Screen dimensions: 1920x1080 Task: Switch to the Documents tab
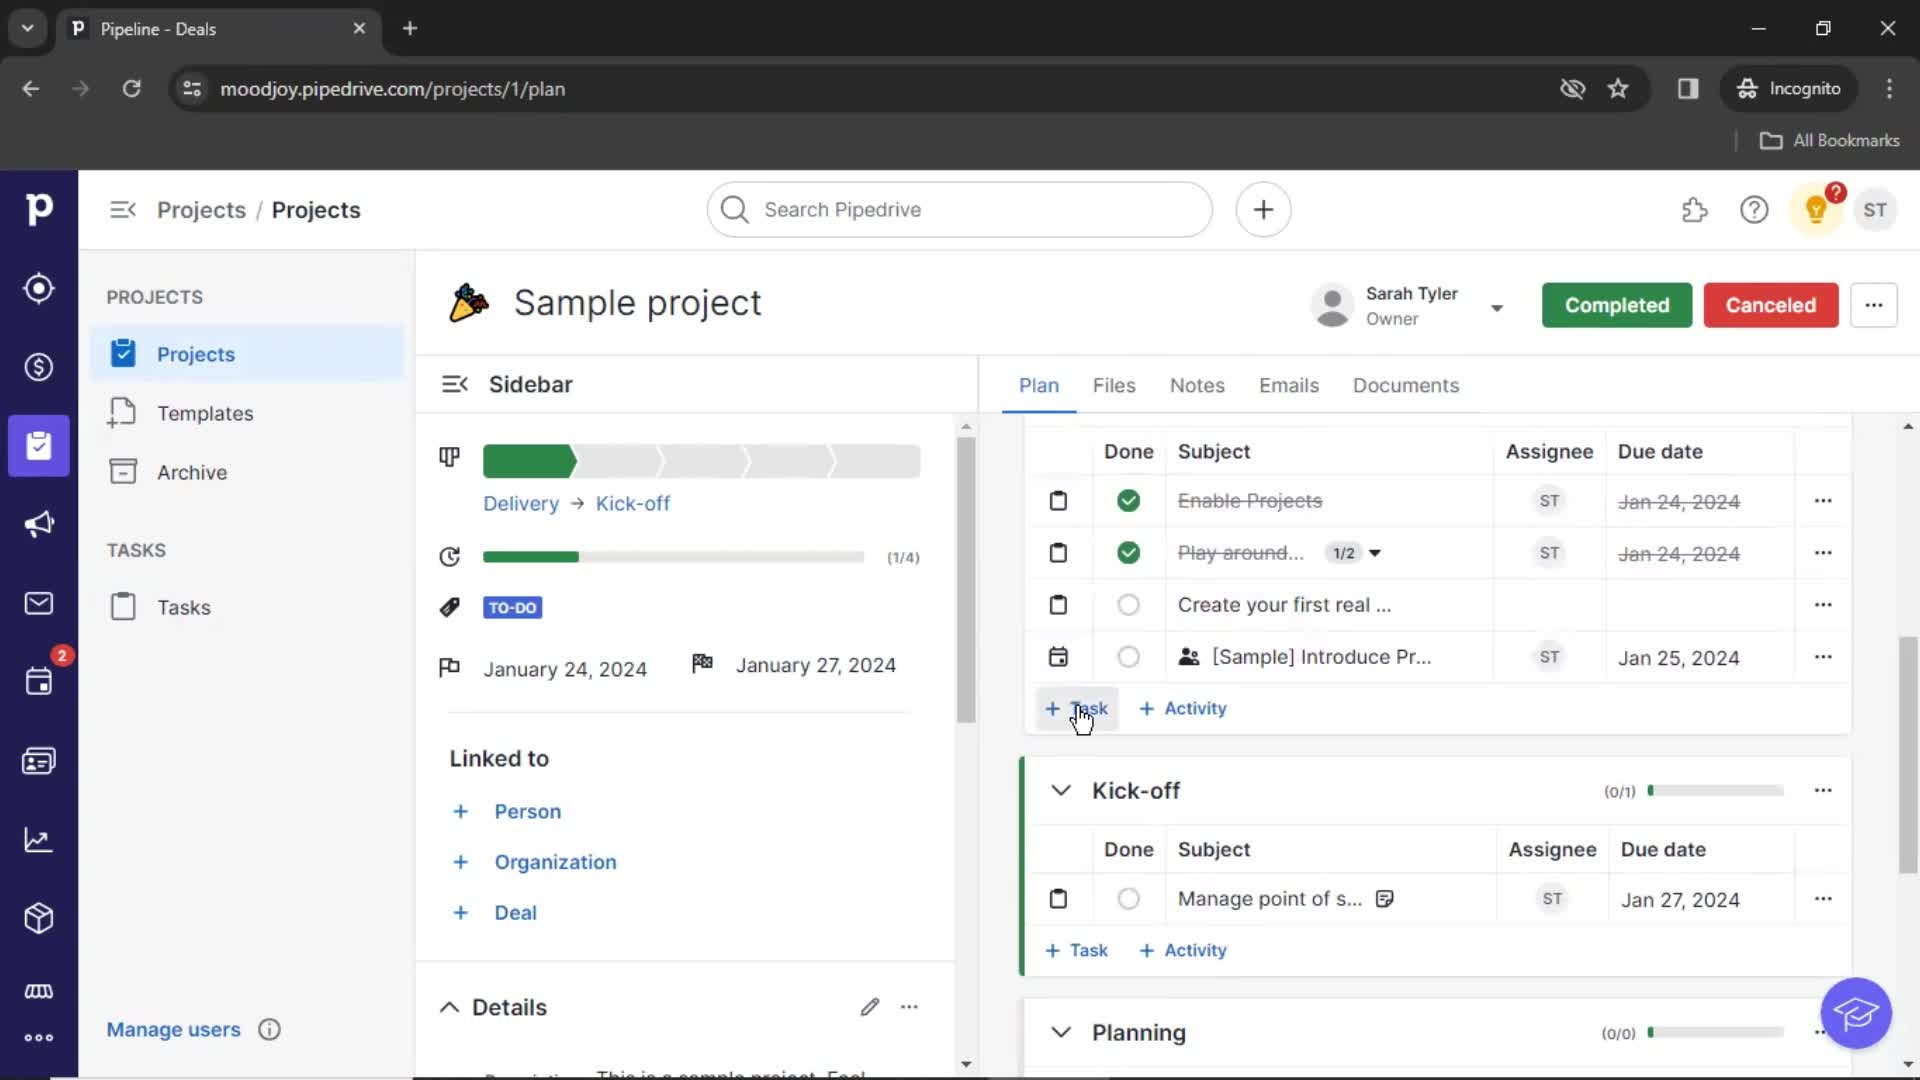click(1405, 385)
